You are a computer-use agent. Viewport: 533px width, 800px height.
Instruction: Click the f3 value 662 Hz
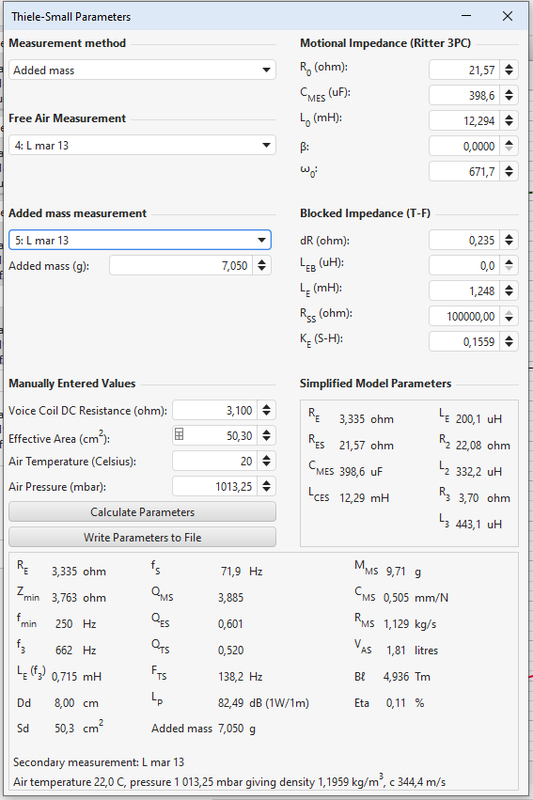pos(76,650)
